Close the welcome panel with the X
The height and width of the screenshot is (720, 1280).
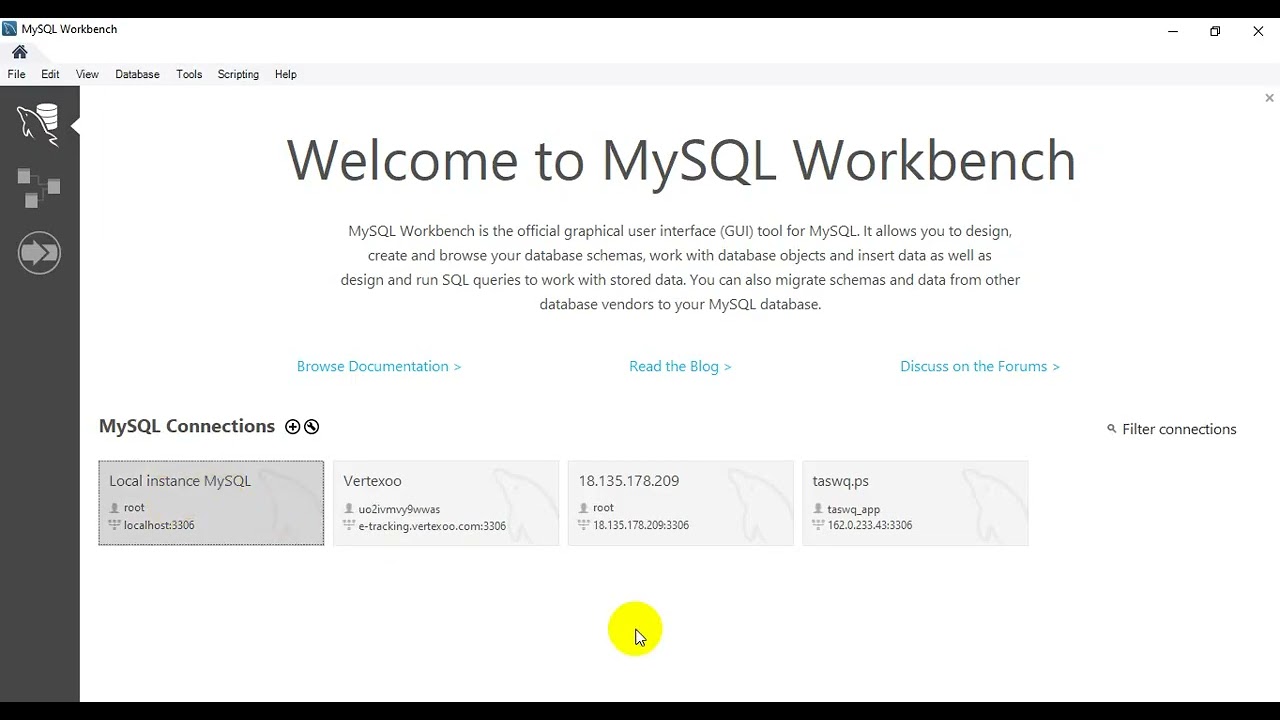pyautogui.click(x=1269, y=98)
